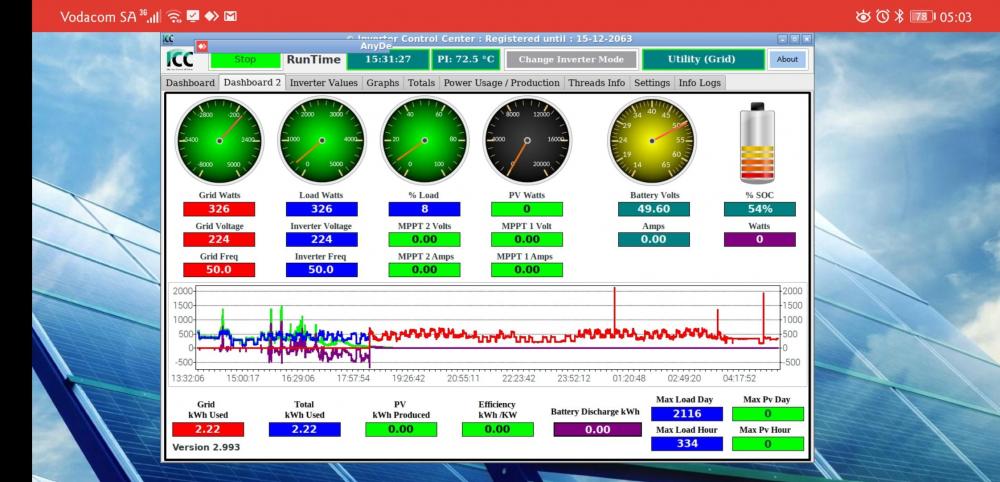The width and height of the screenshot is (1000, 482).
Task: Click the Max Load Hour value 334
Action: 687,444
